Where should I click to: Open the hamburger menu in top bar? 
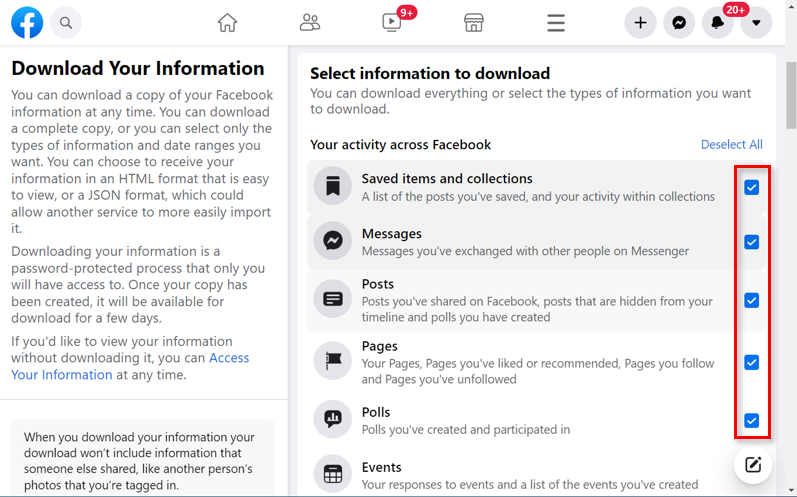click(x=556, y=23)
